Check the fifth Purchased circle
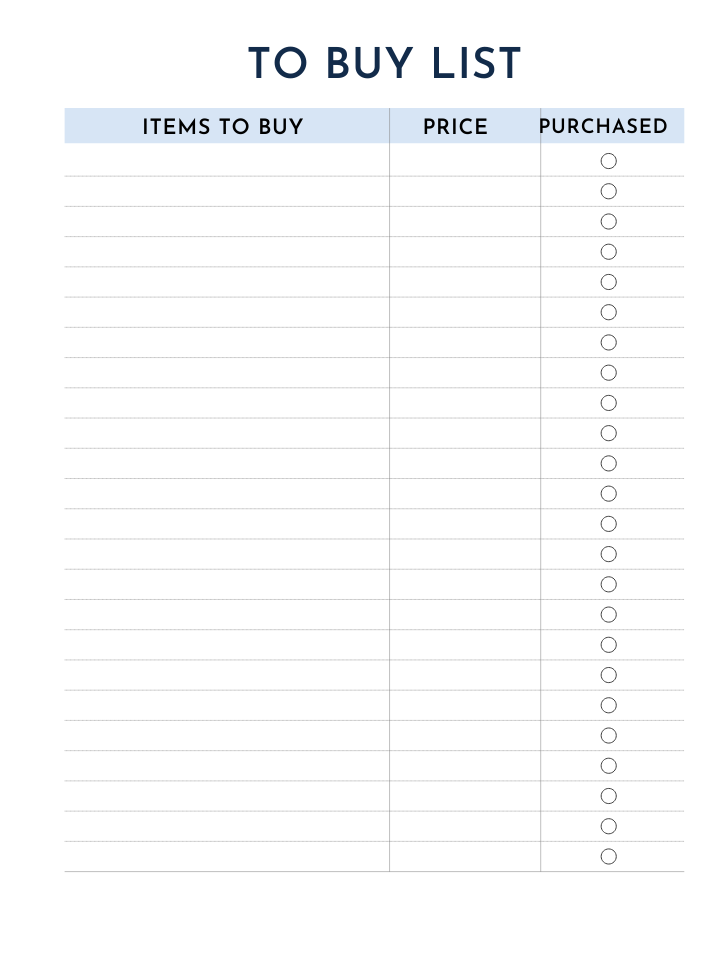Screen dimensions: 720x960 tap(608, 282)
